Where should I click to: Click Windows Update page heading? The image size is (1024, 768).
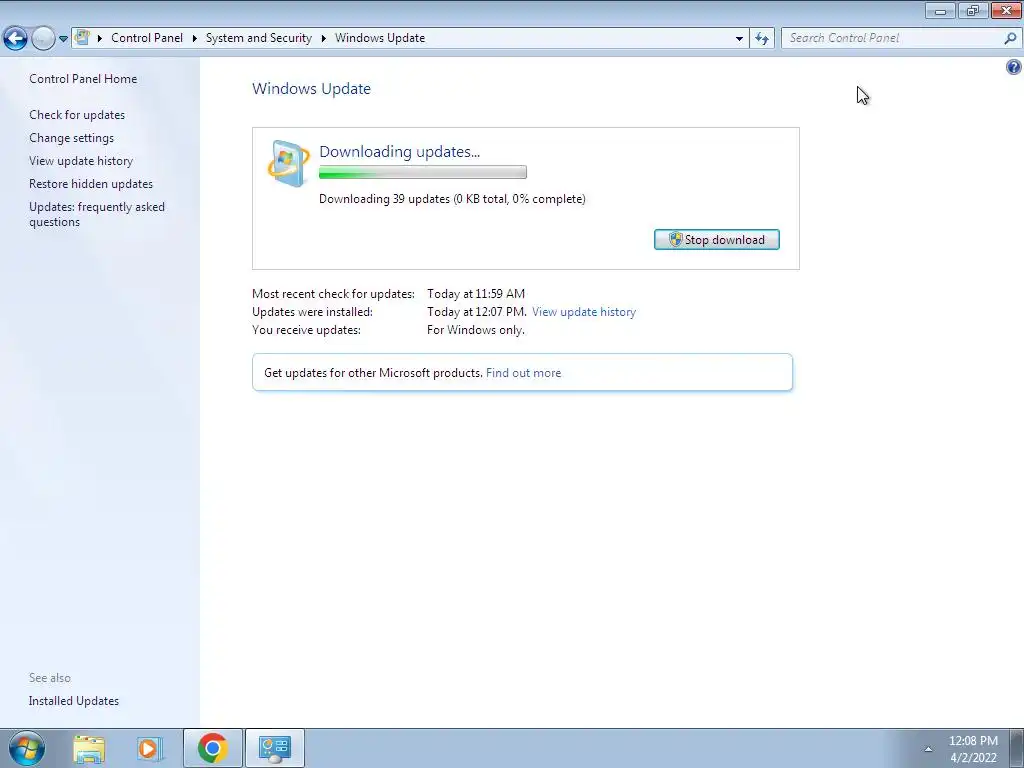pos(312,89)
